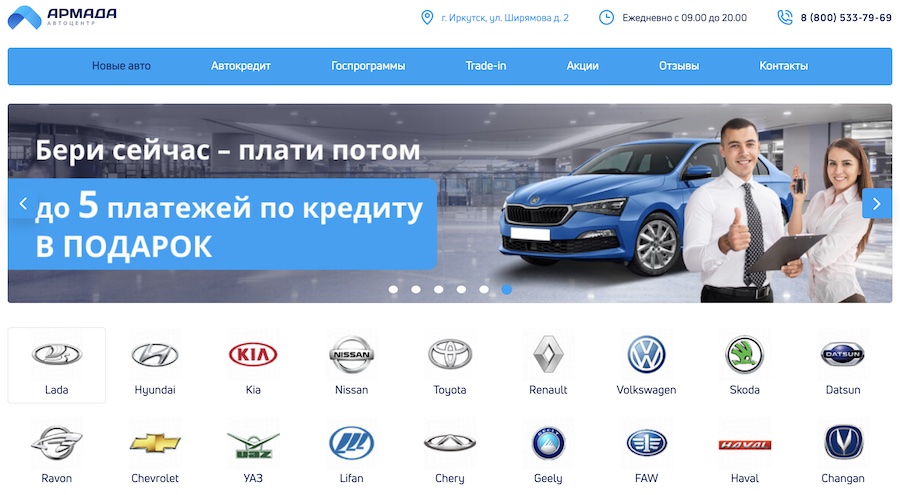Screen dimensions: 900x495
Task: Open the Контакты menu item
Action: point(783,66)
